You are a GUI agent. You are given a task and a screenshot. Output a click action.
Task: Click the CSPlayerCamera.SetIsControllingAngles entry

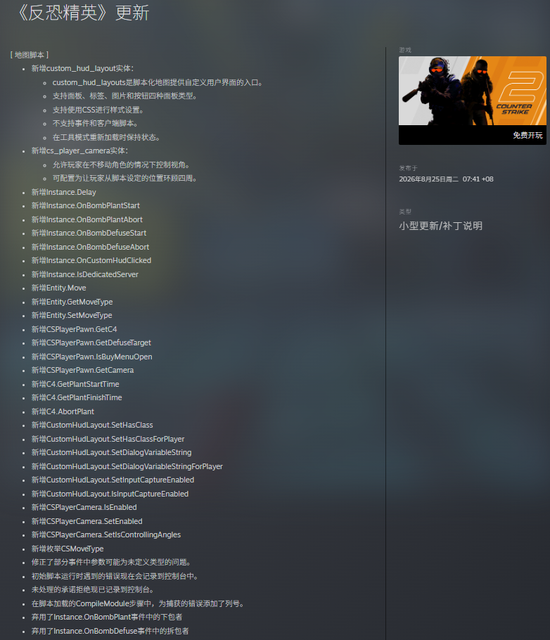coord(106,535)
